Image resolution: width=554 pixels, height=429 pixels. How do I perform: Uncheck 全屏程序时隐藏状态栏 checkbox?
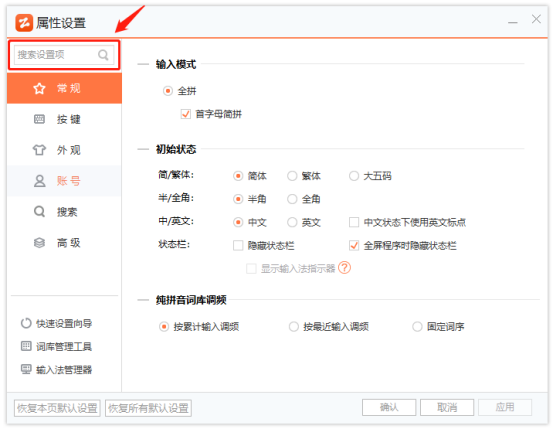click(x=354, y=245)
